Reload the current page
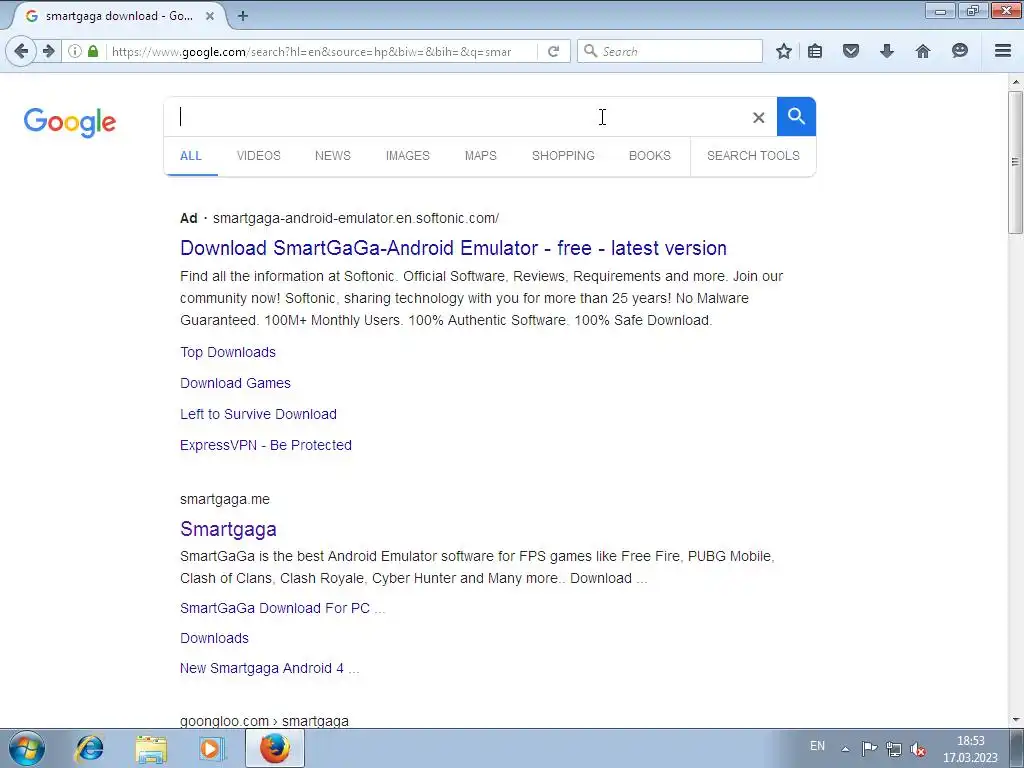Screen dimensions: 1024x768 click(x=553, y=51)
